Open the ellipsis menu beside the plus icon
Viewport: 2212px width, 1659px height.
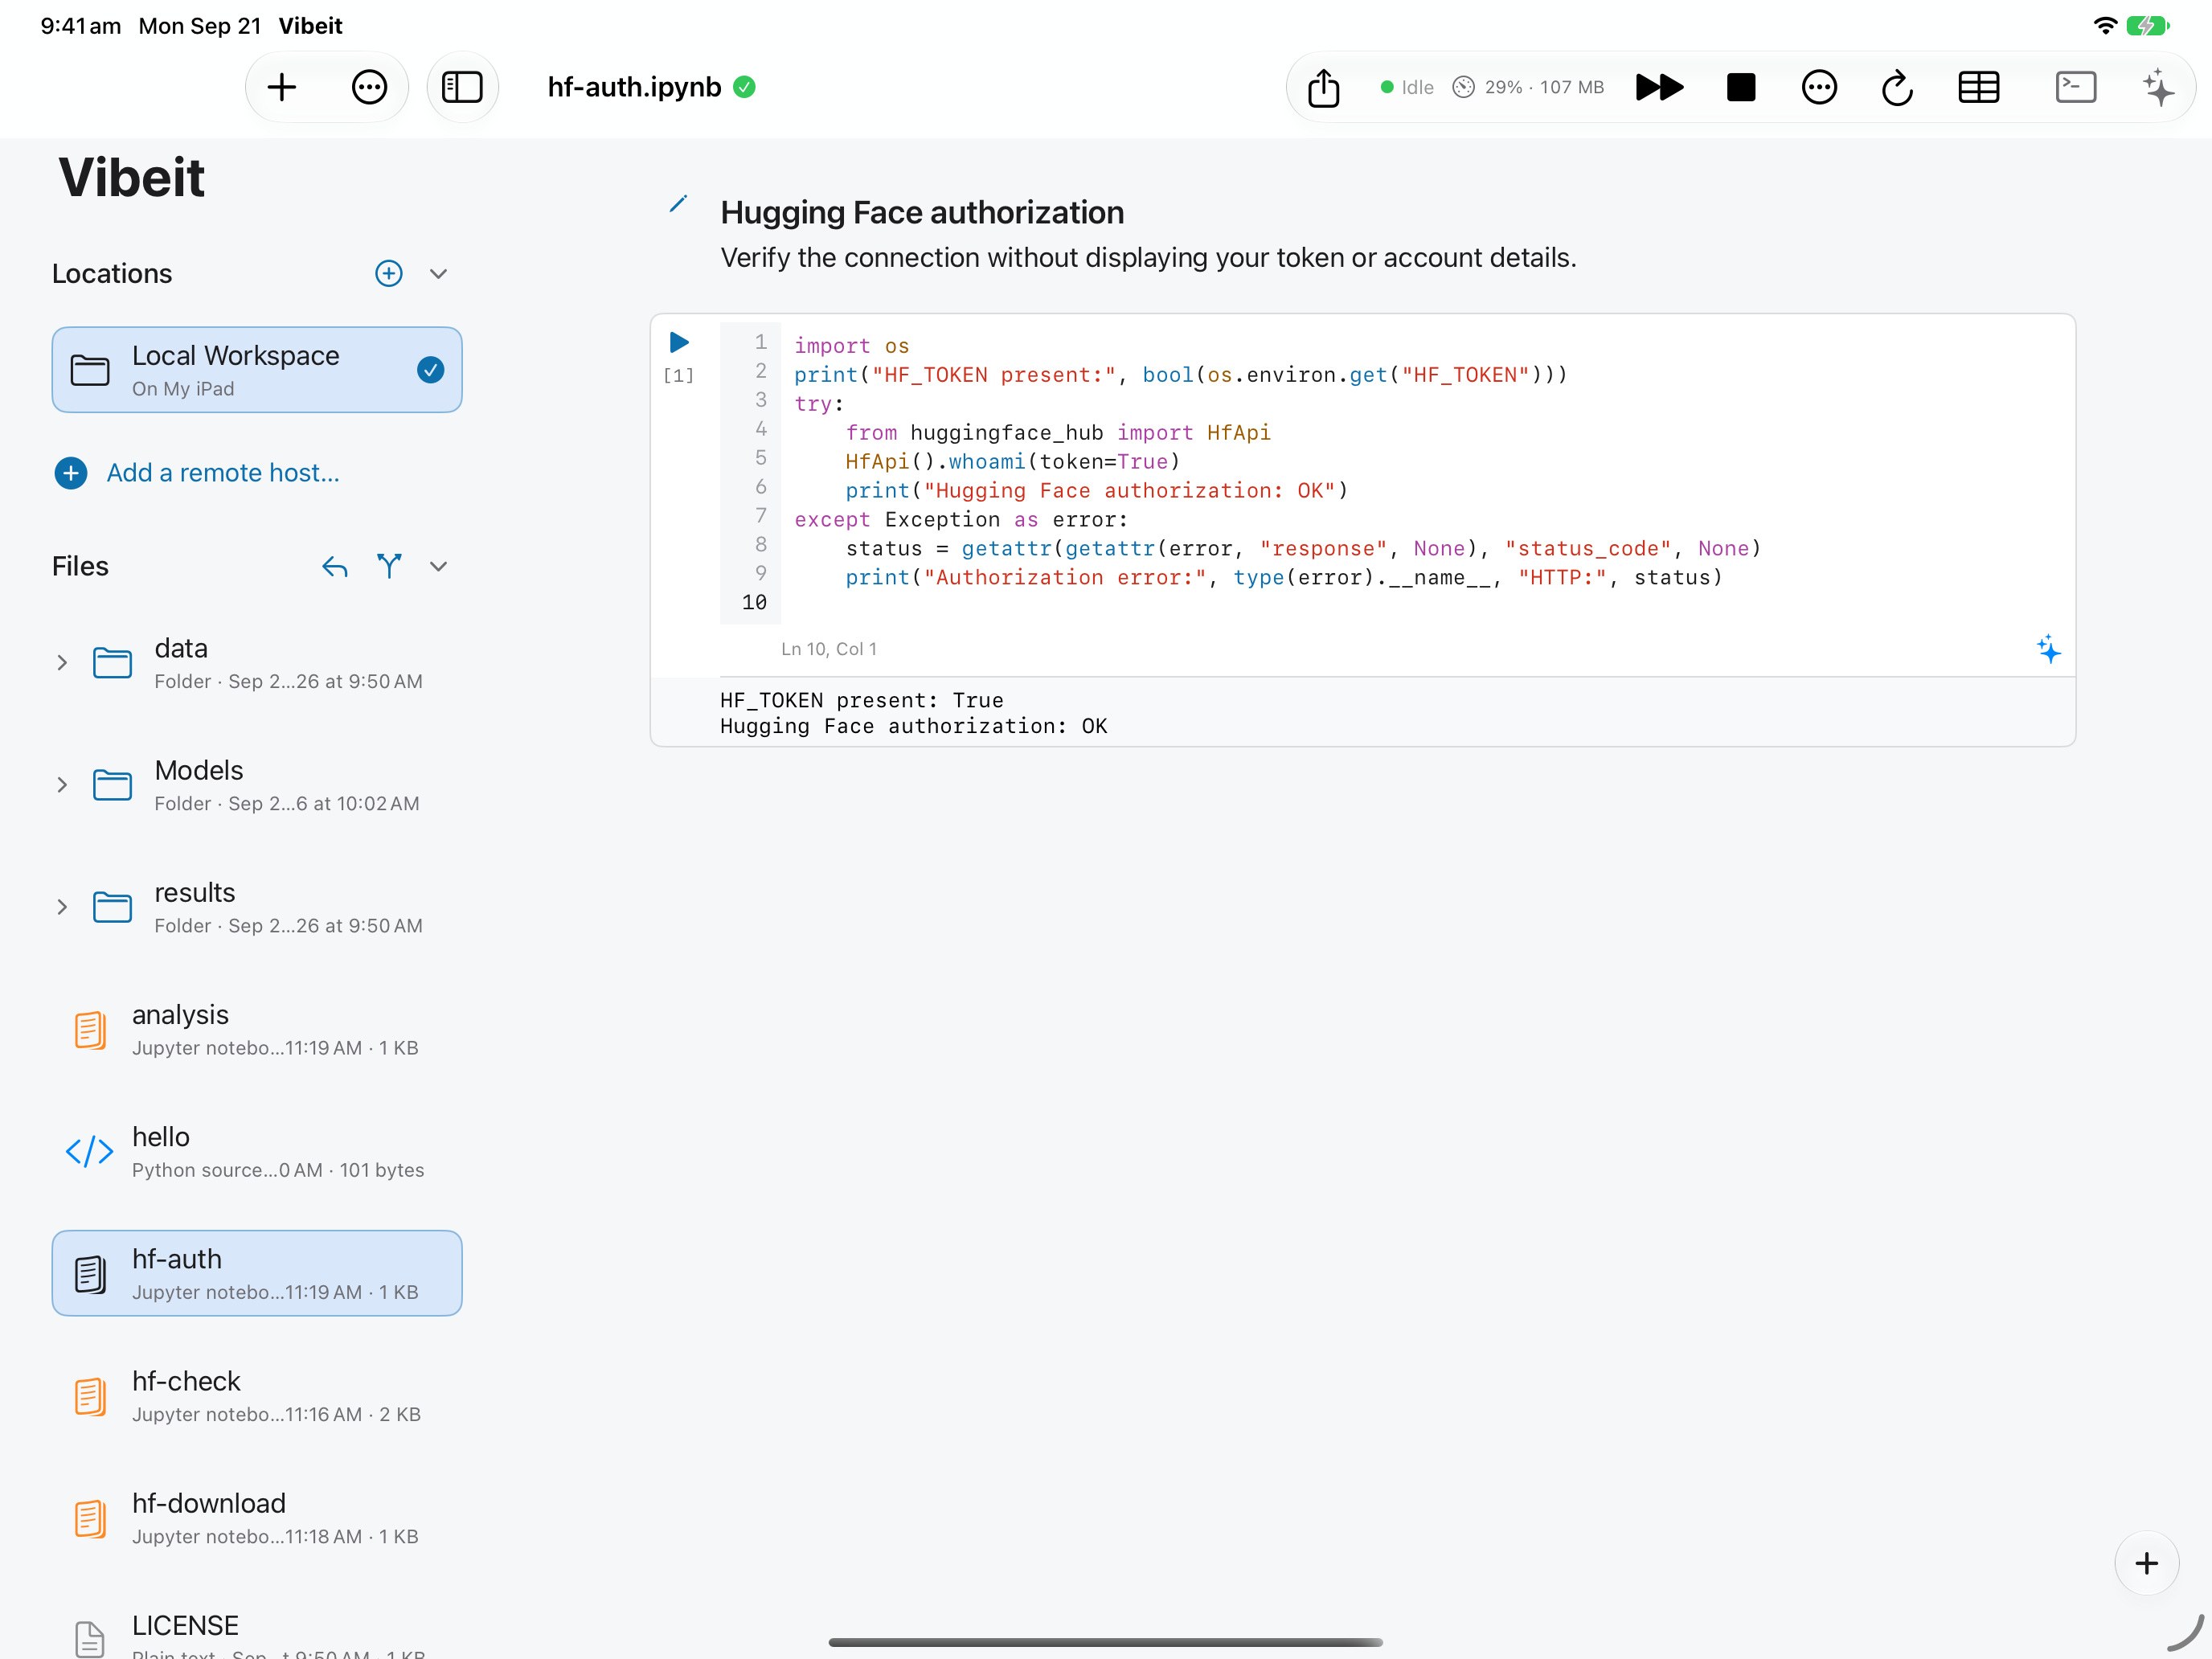click(x=369, y=87)
